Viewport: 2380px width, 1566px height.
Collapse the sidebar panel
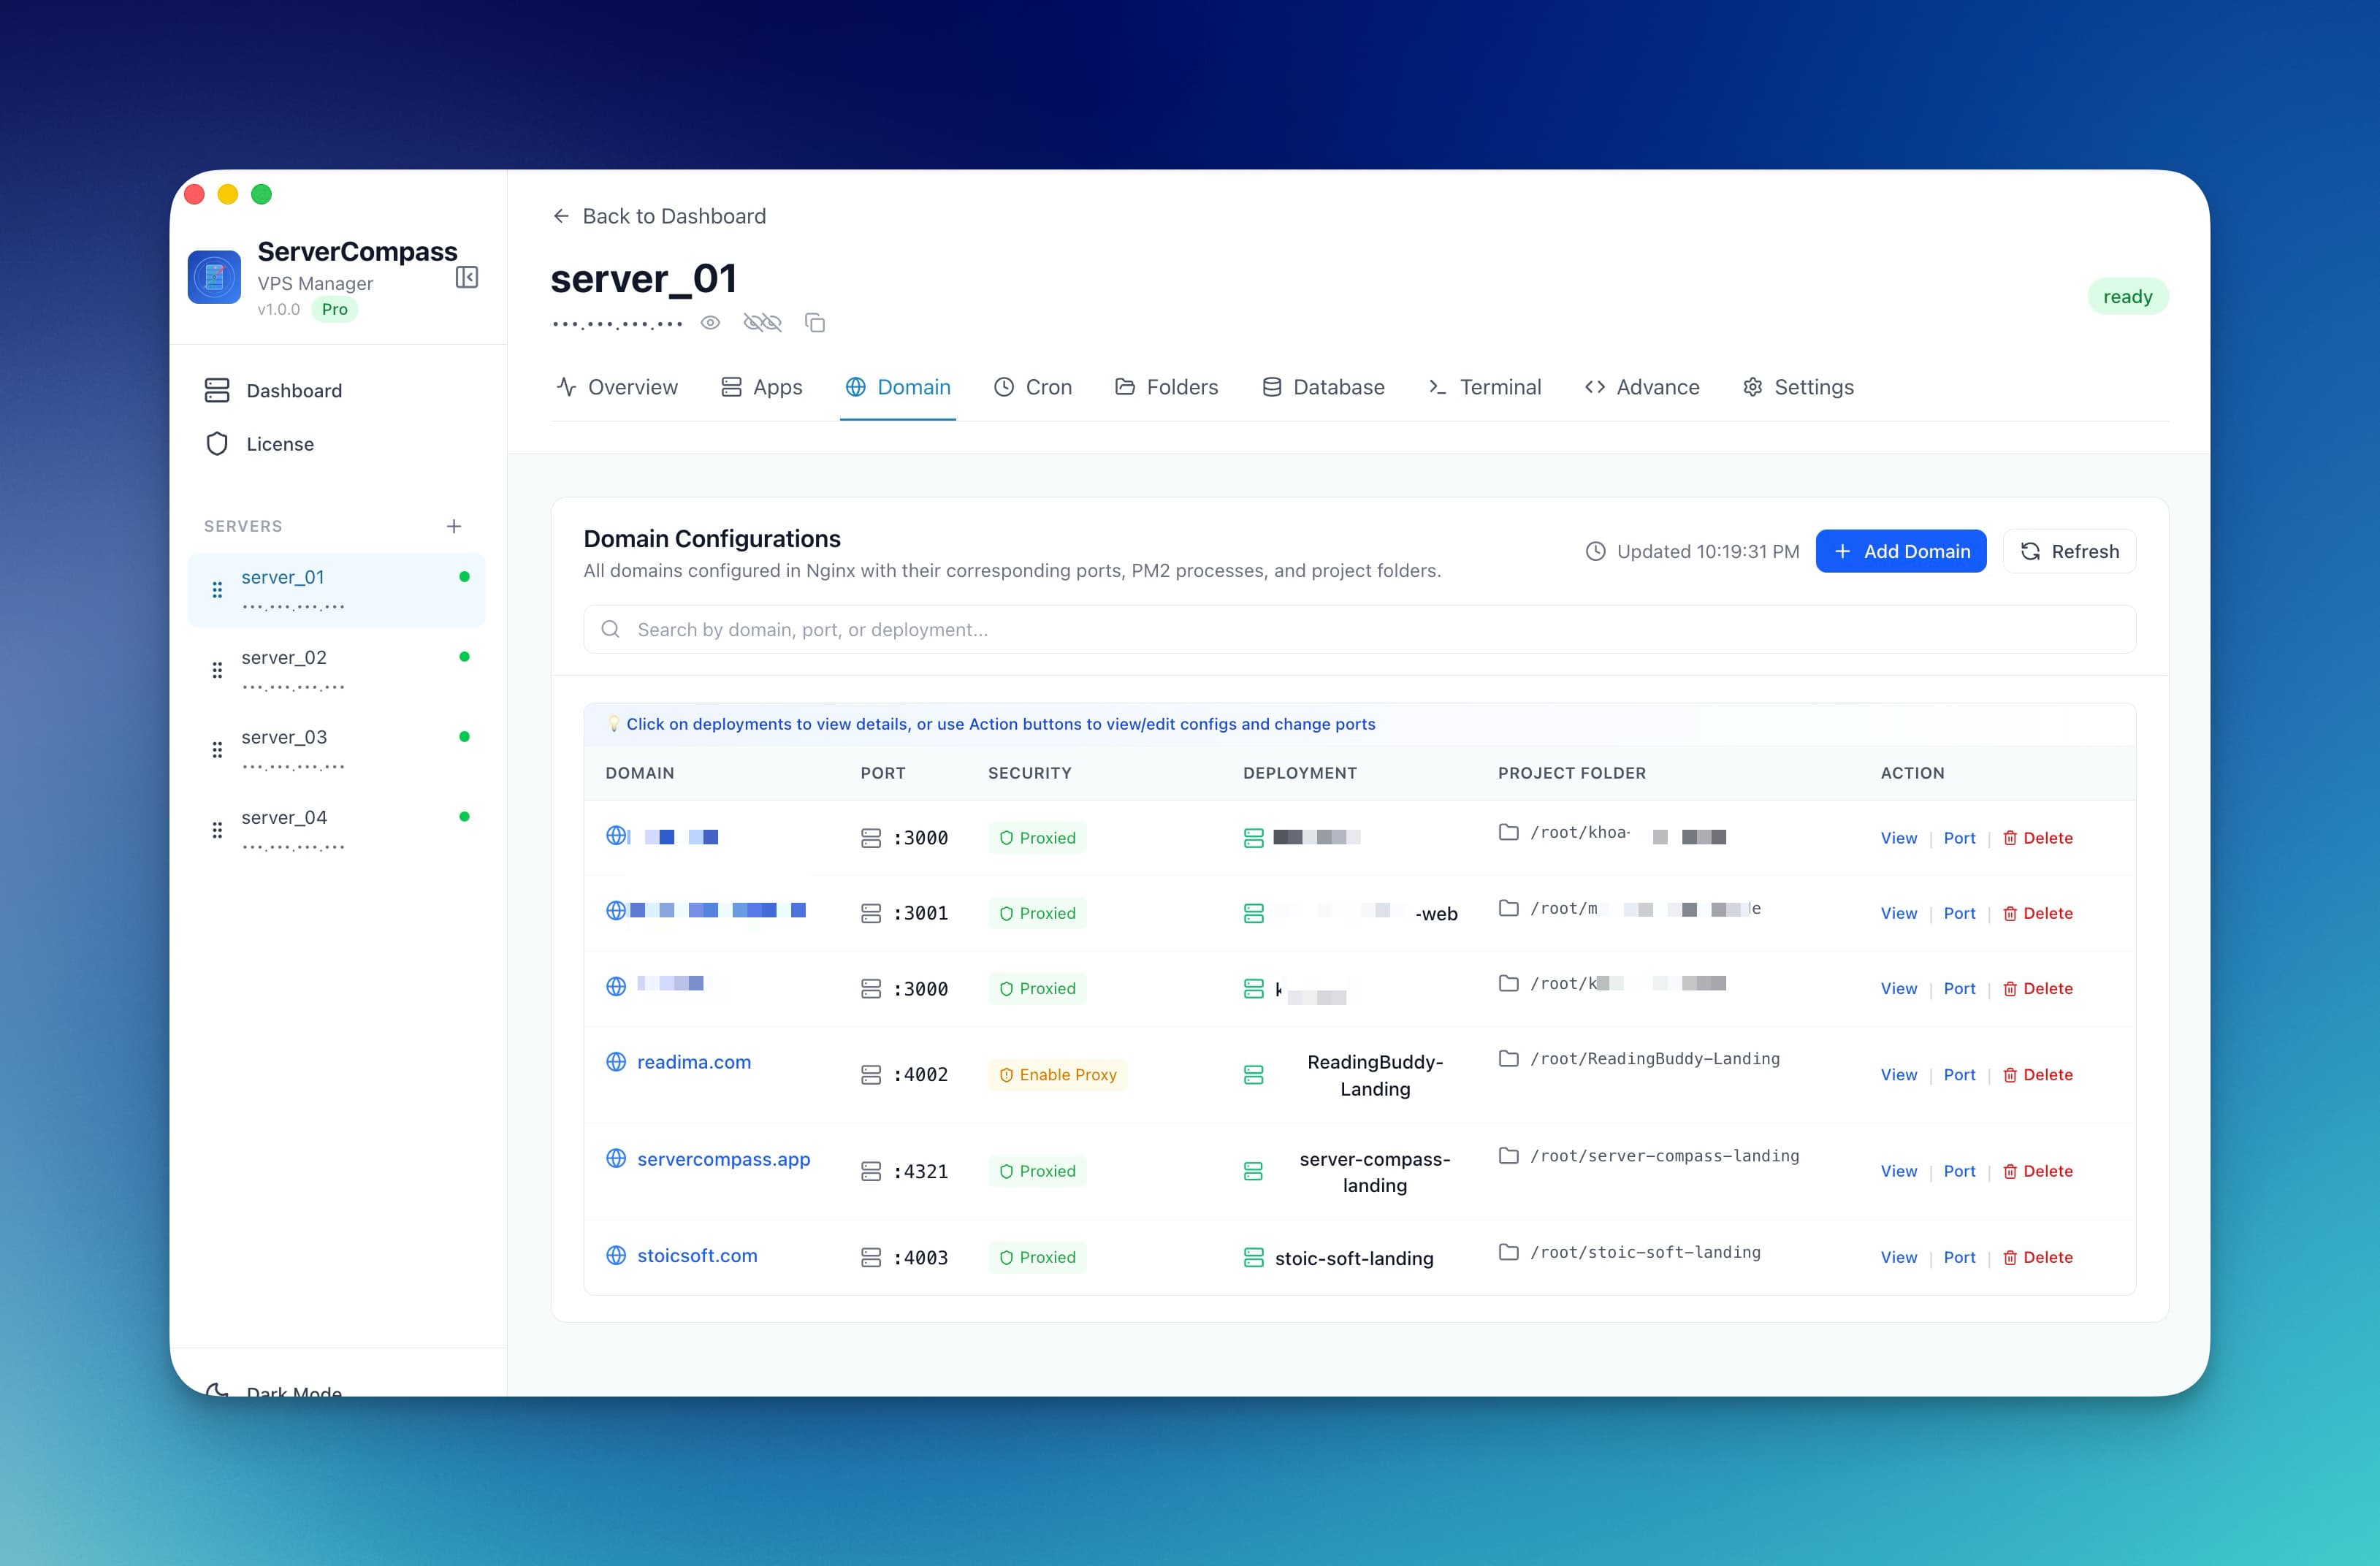tap(466, 277)
